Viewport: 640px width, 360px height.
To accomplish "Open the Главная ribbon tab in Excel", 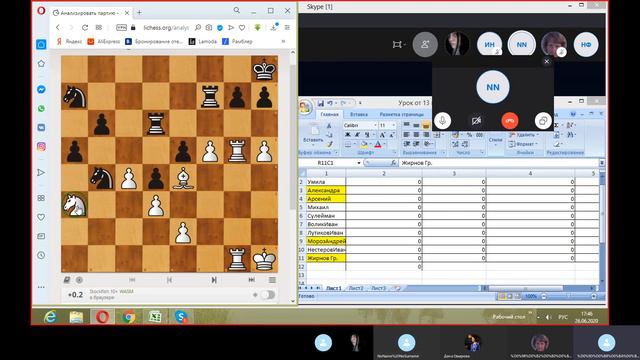I will click(x=329, y=114).
